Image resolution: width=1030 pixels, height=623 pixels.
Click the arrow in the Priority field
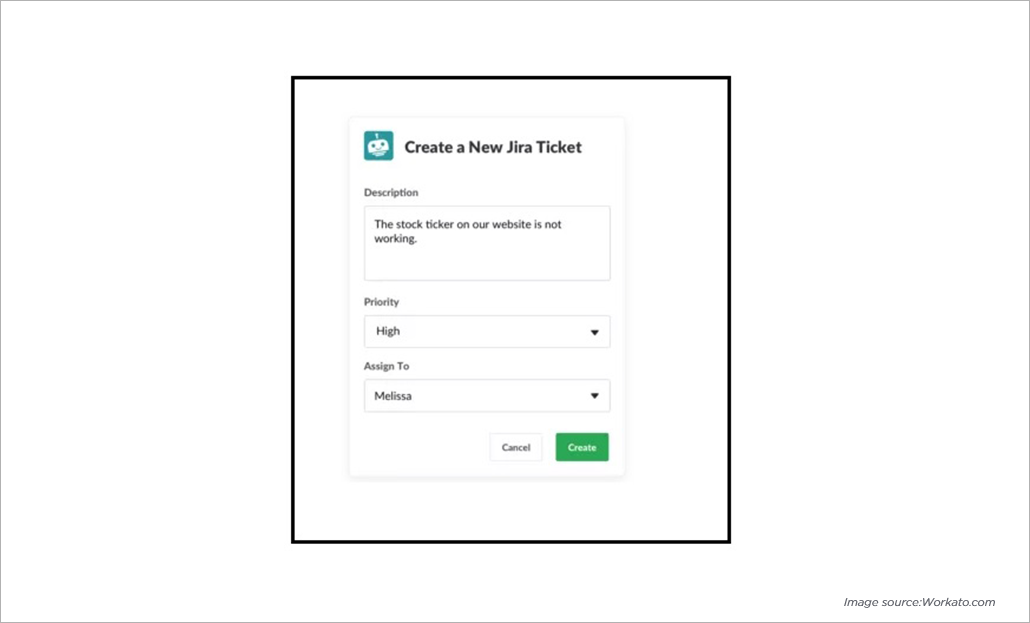[594, 332]
